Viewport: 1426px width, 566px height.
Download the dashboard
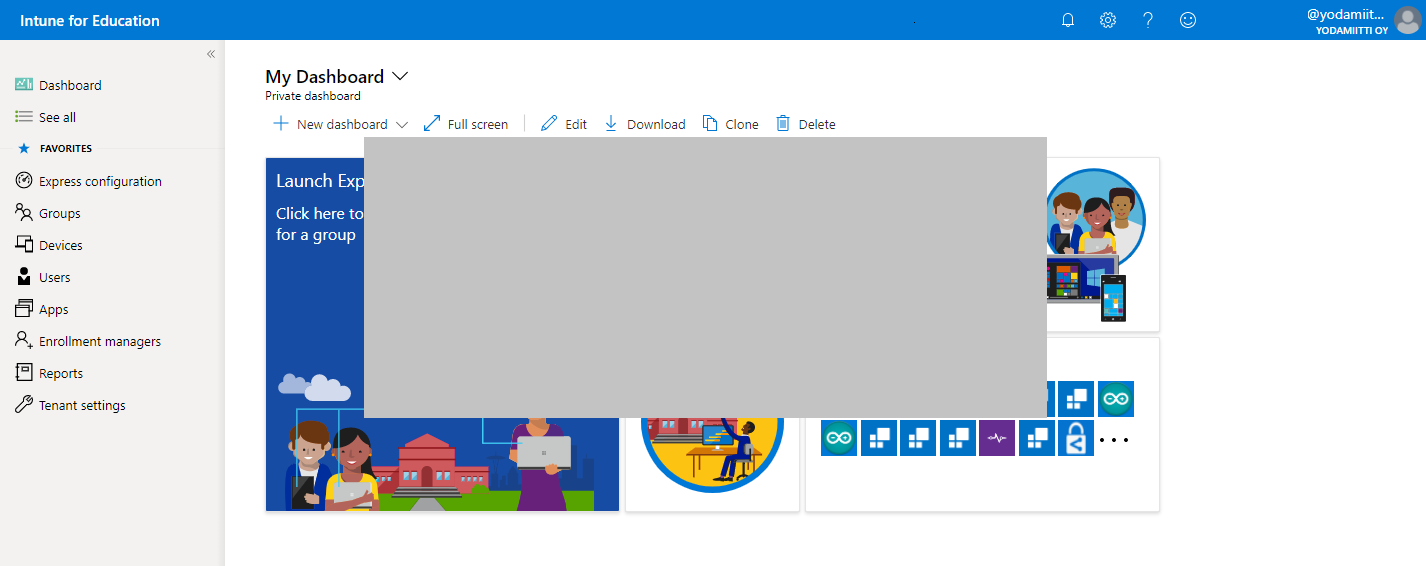click(x=644, y=124)
